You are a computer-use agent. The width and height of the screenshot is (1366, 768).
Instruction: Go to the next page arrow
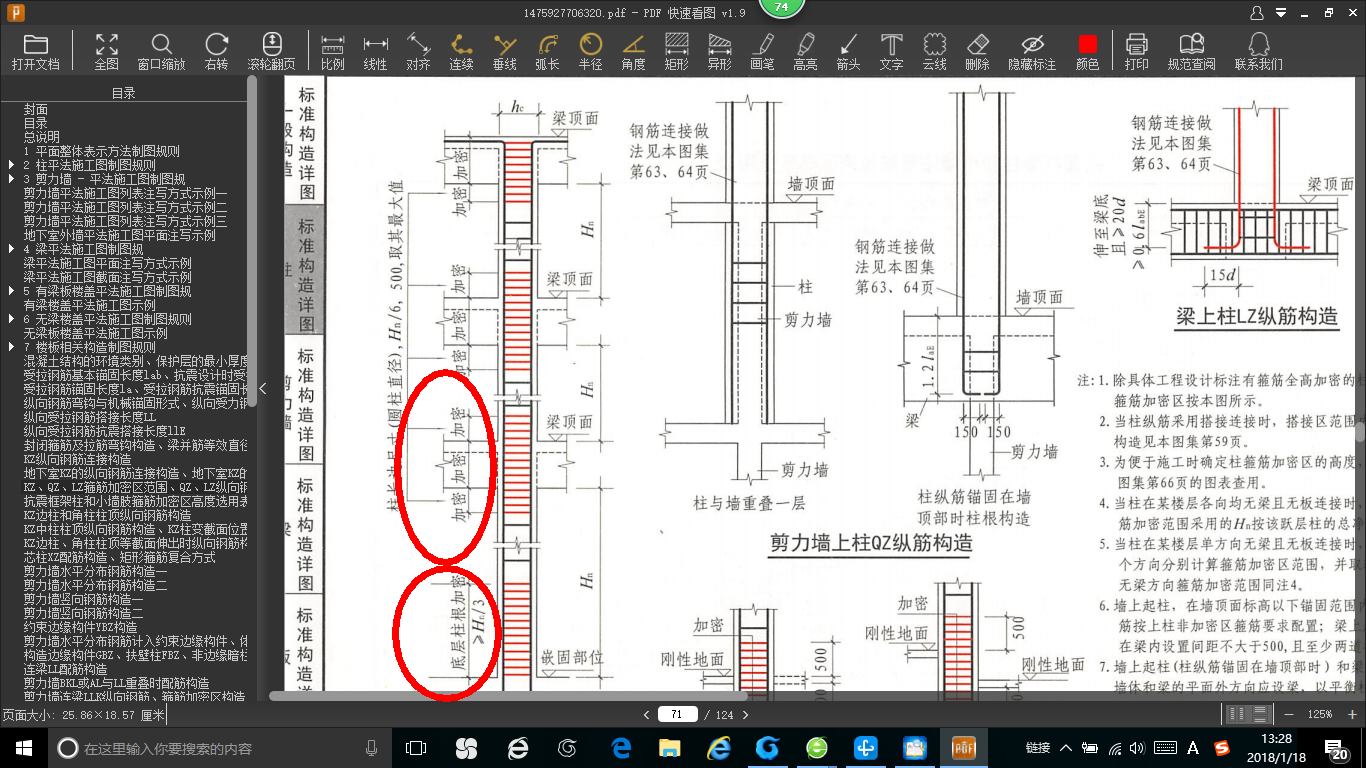[x=745, y=715]
